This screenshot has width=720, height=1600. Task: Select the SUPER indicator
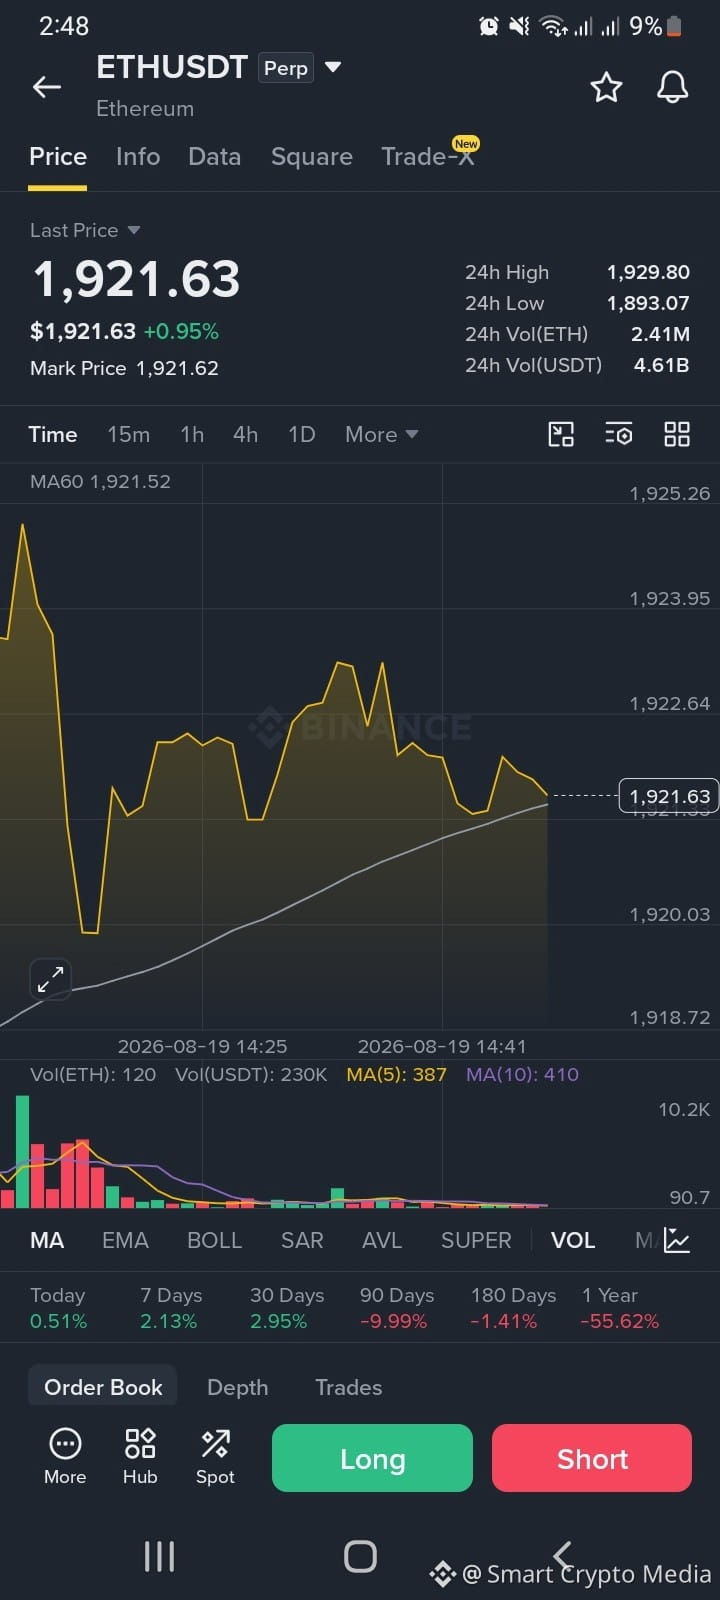[476, 1240]
